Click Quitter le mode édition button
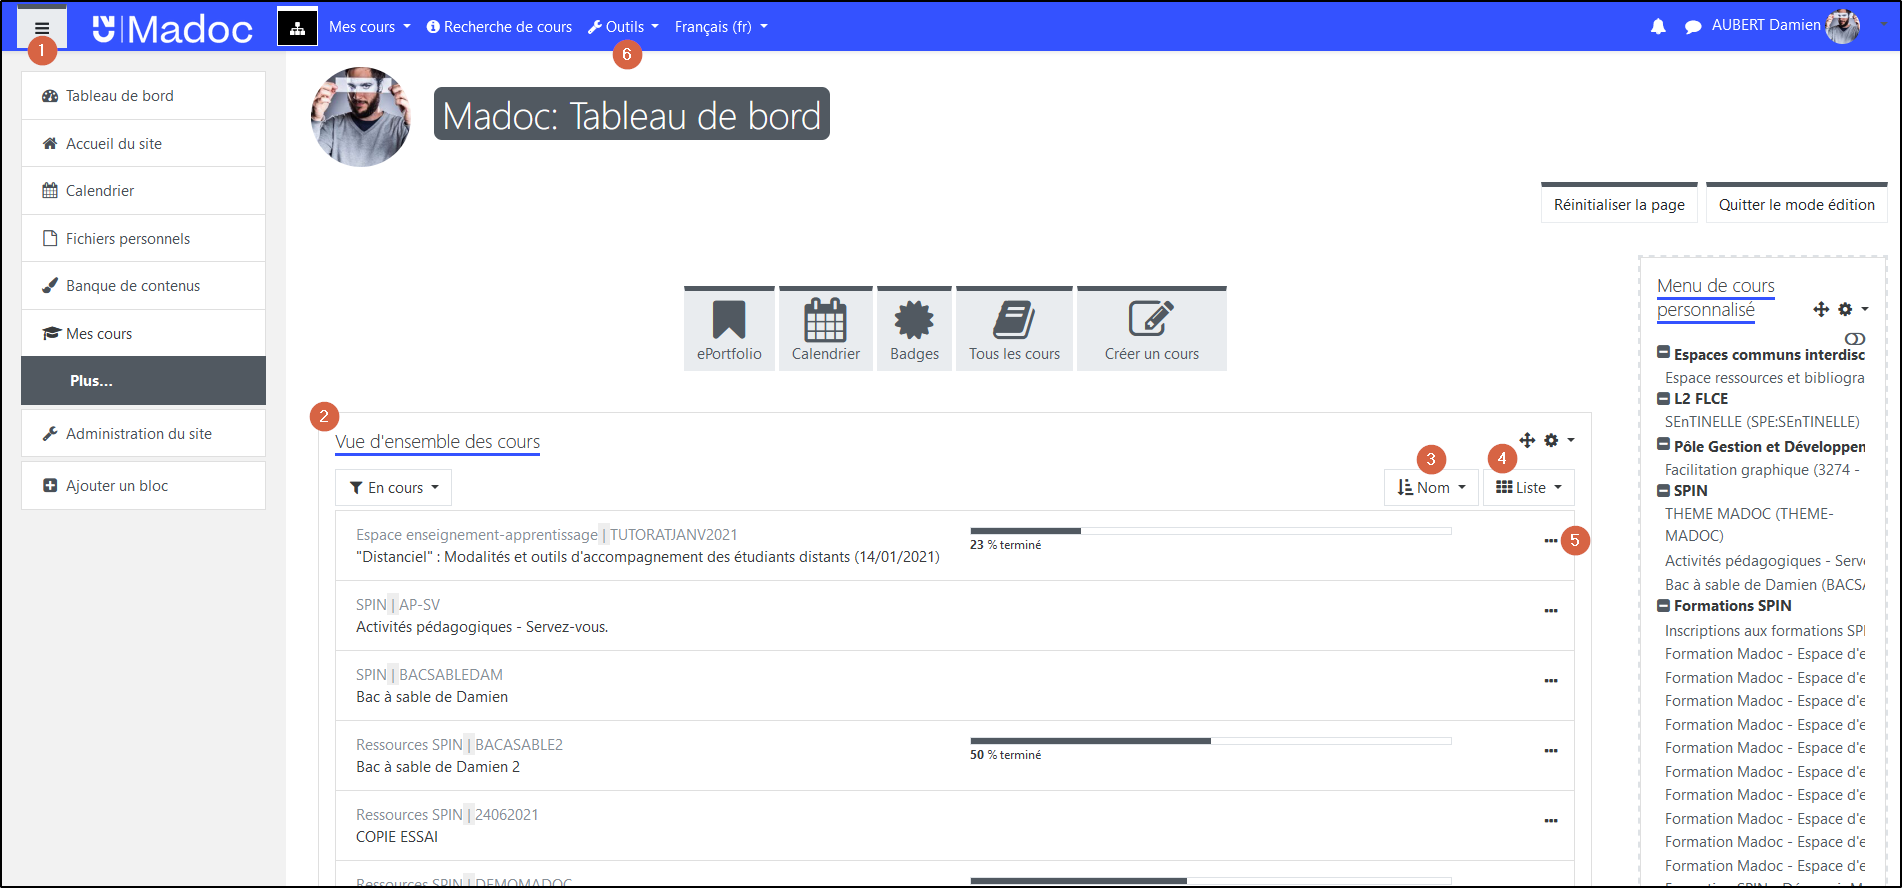This screenshot has height=888, width=1902. tap(1796, 204)
